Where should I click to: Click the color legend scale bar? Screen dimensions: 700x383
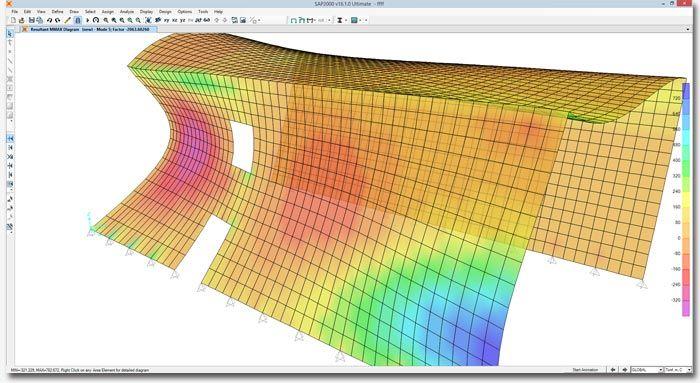click(686, 200)
